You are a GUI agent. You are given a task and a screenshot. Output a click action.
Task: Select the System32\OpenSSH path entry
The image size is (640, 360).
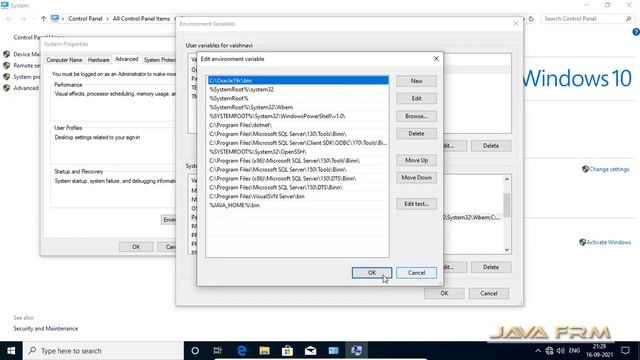pyautogui.click(x=298, y=152)
